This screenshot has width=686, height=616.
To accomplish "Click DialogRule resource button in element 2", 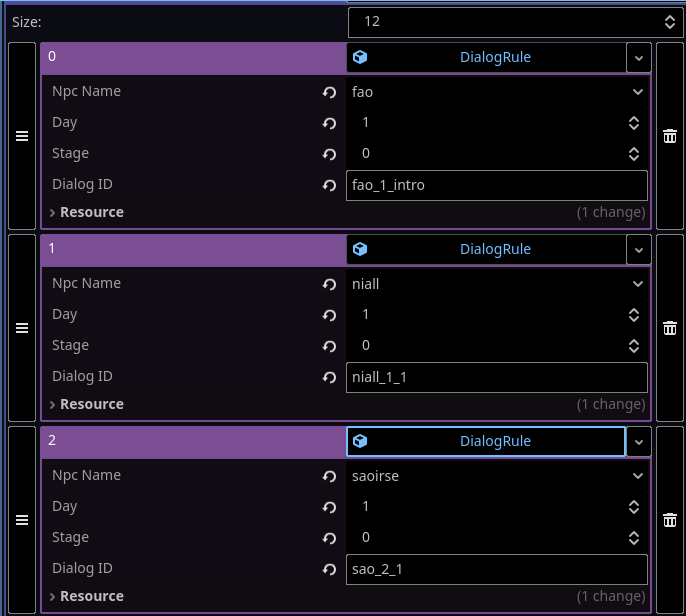I will [x=486, y=441].
